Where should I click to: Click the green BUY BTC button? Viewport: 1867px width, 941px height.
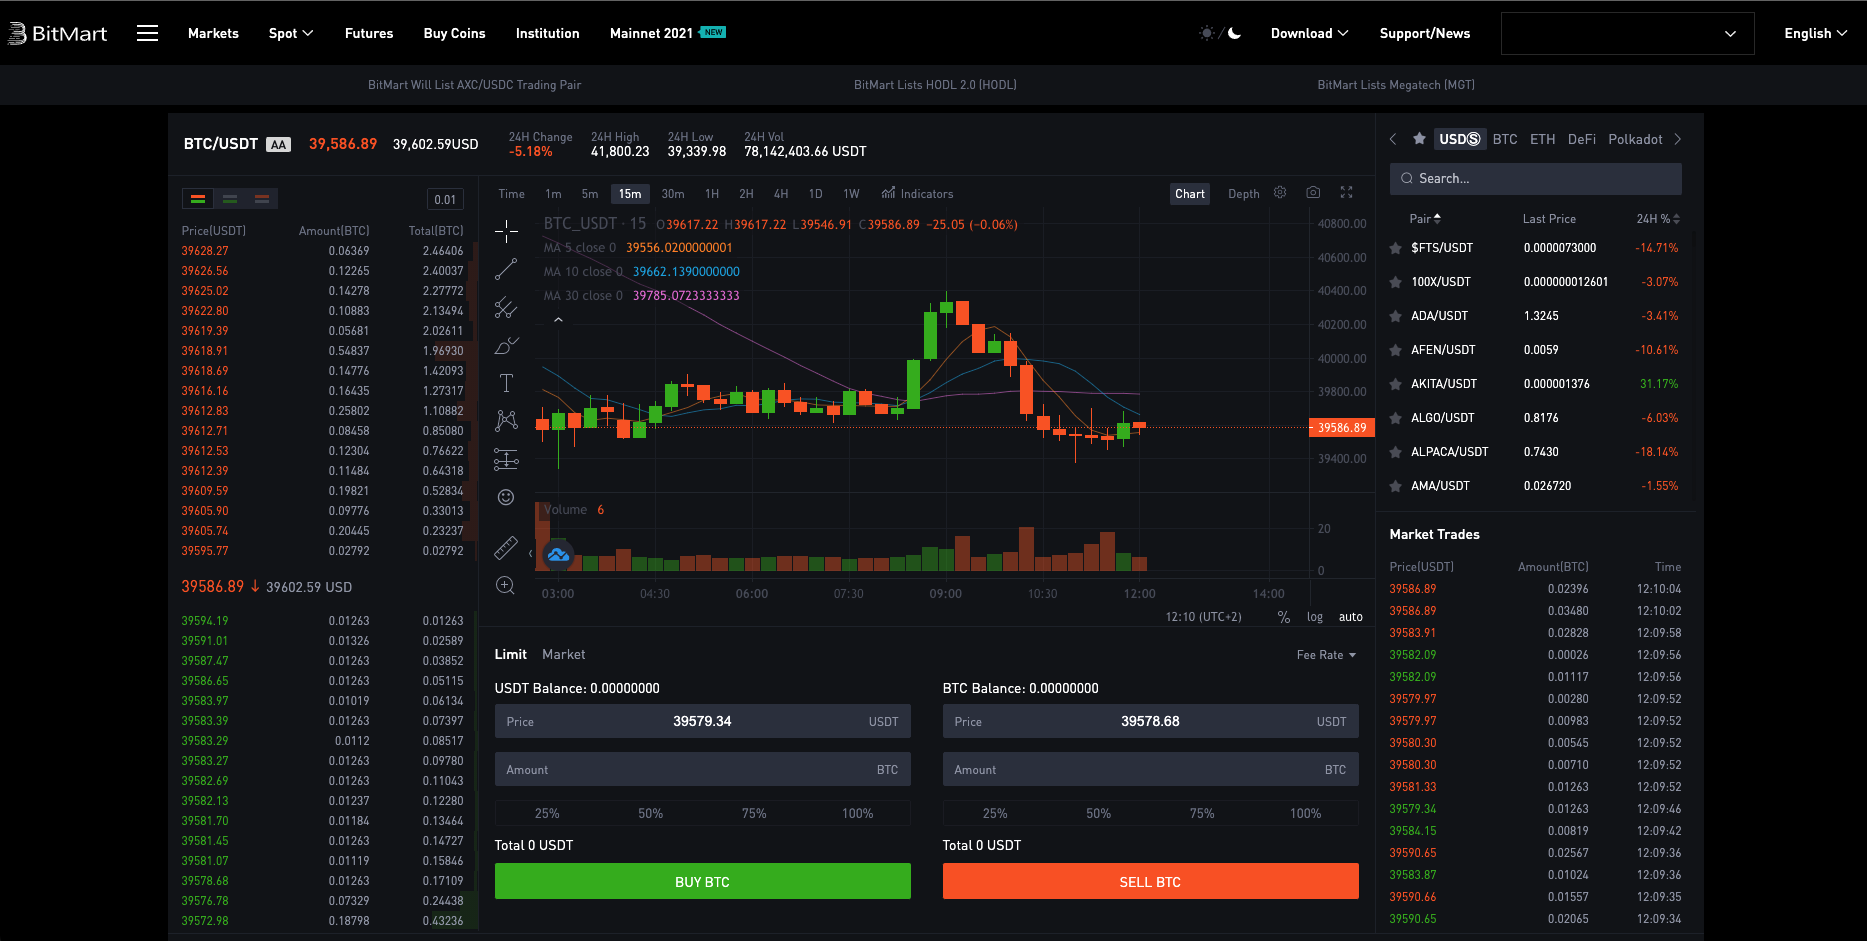(703, 881)
